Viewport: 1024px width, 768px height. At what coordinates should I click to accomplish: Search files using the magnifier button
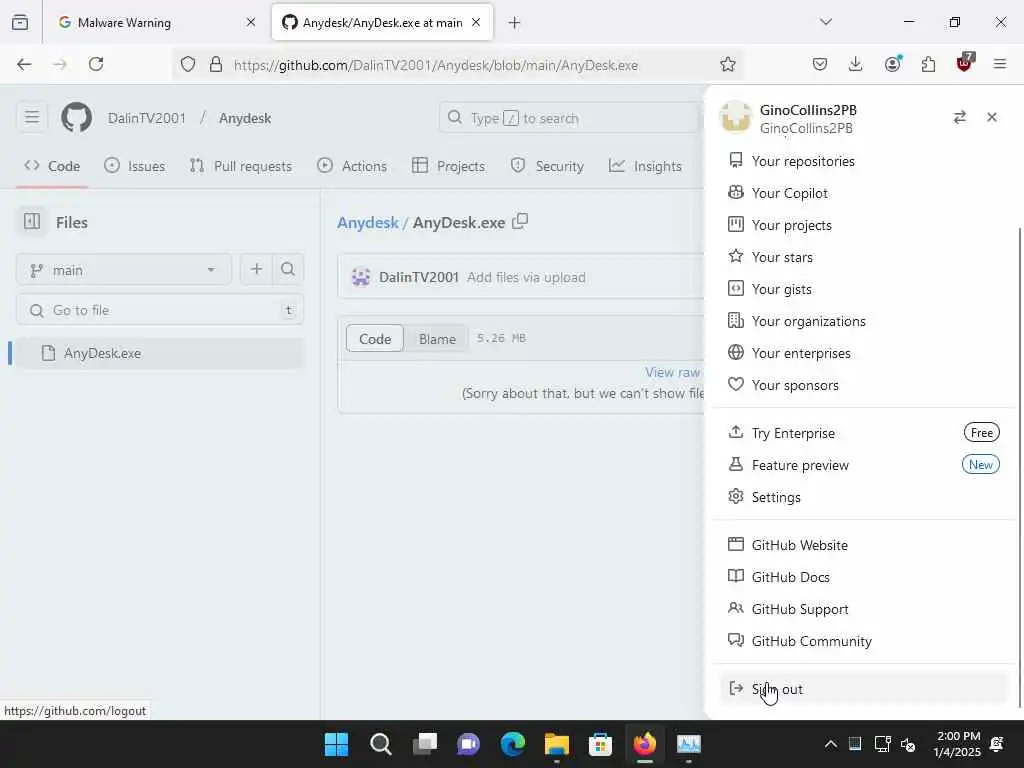pos(288,269)
